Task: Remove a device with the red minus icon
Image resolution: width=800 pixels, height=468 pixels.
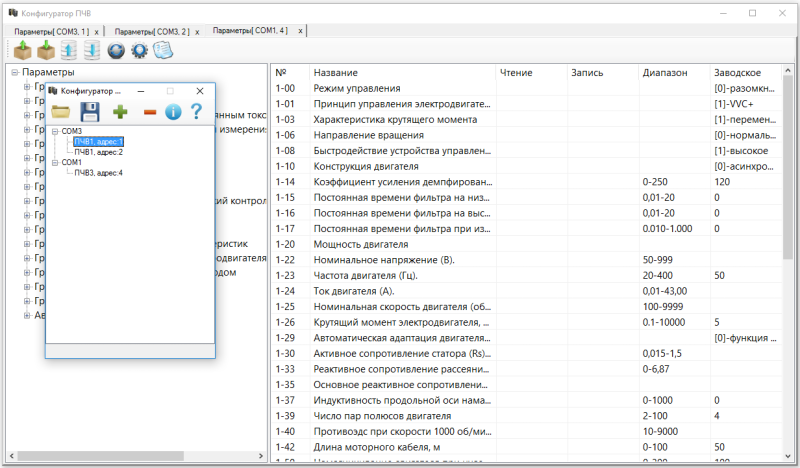Action: tap(149, 112)
